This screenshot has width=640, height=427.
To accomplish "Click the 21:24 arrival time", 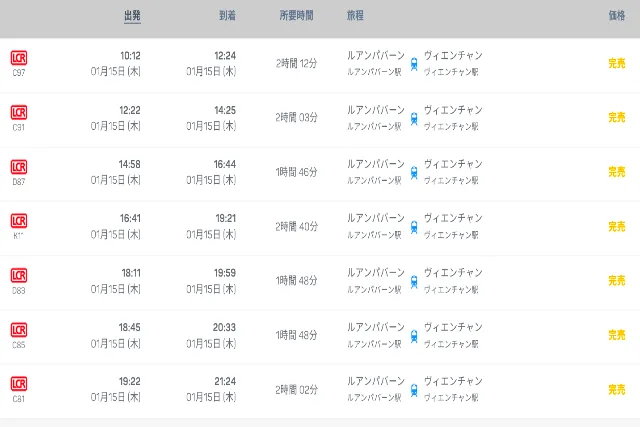I will tap(225, 382).
